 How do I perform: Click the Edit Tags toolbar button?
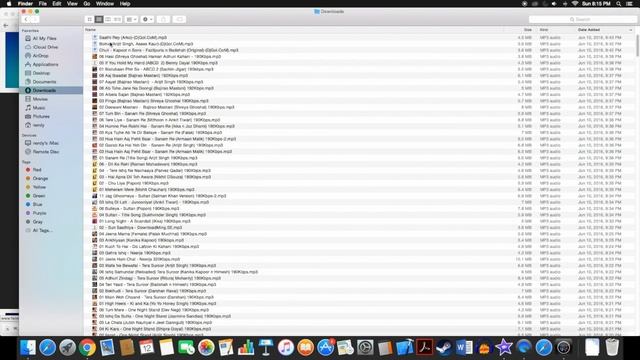coord(179,19)
